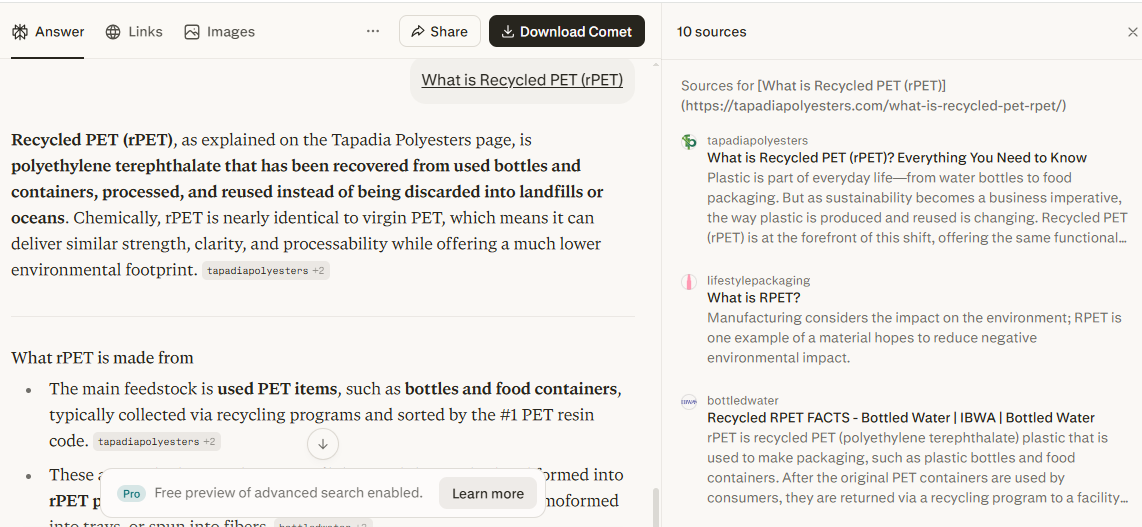Viewport: 1142px width, 527px height.
Task: Open Recycled RPET FACTS IBWA source
Action: (901, 418)
